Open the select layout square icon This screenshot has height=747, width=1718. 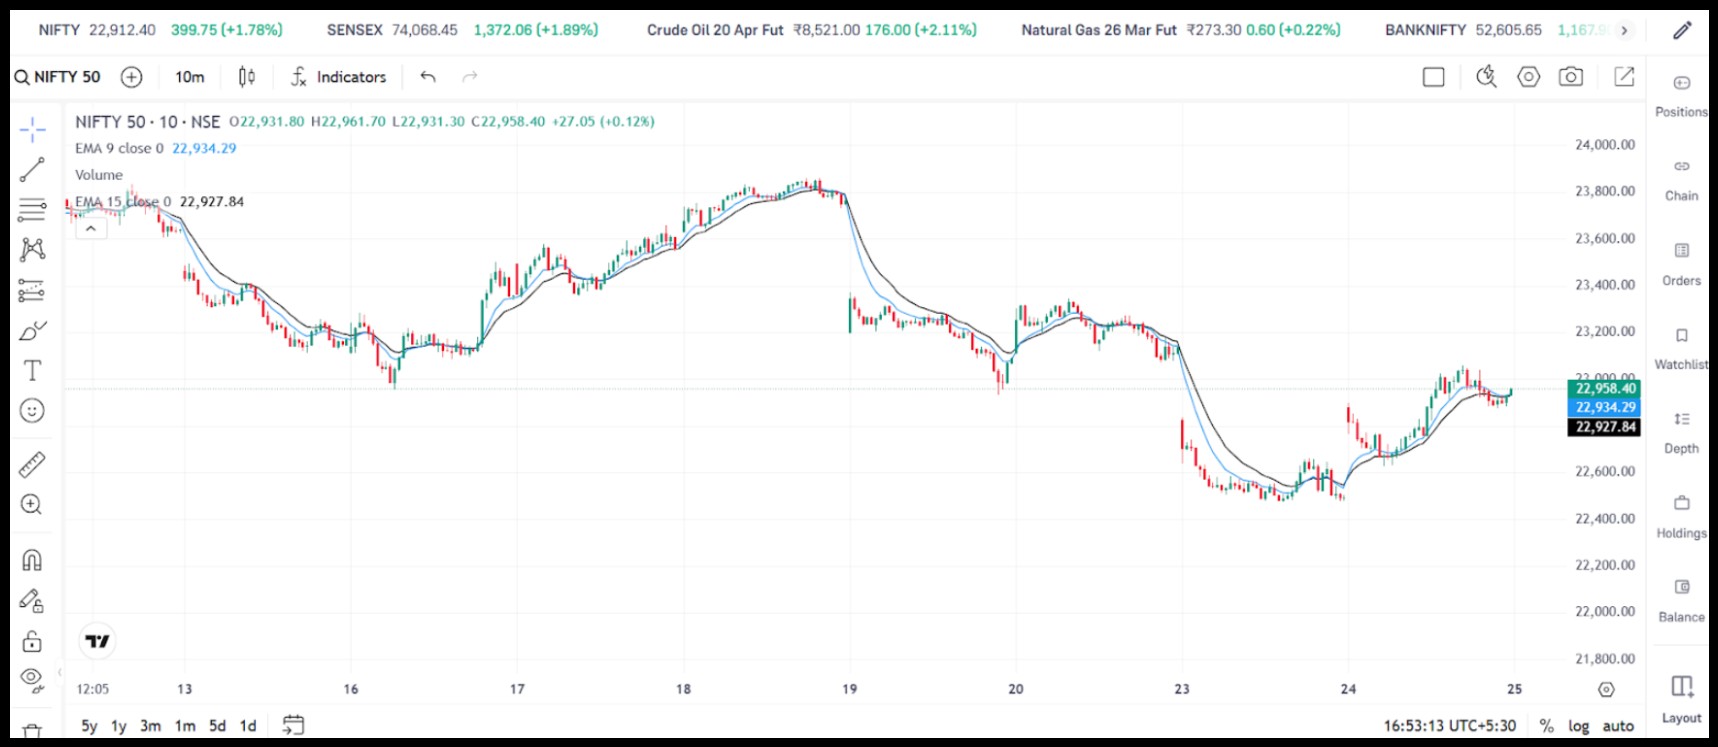[x=1433, y=77]
